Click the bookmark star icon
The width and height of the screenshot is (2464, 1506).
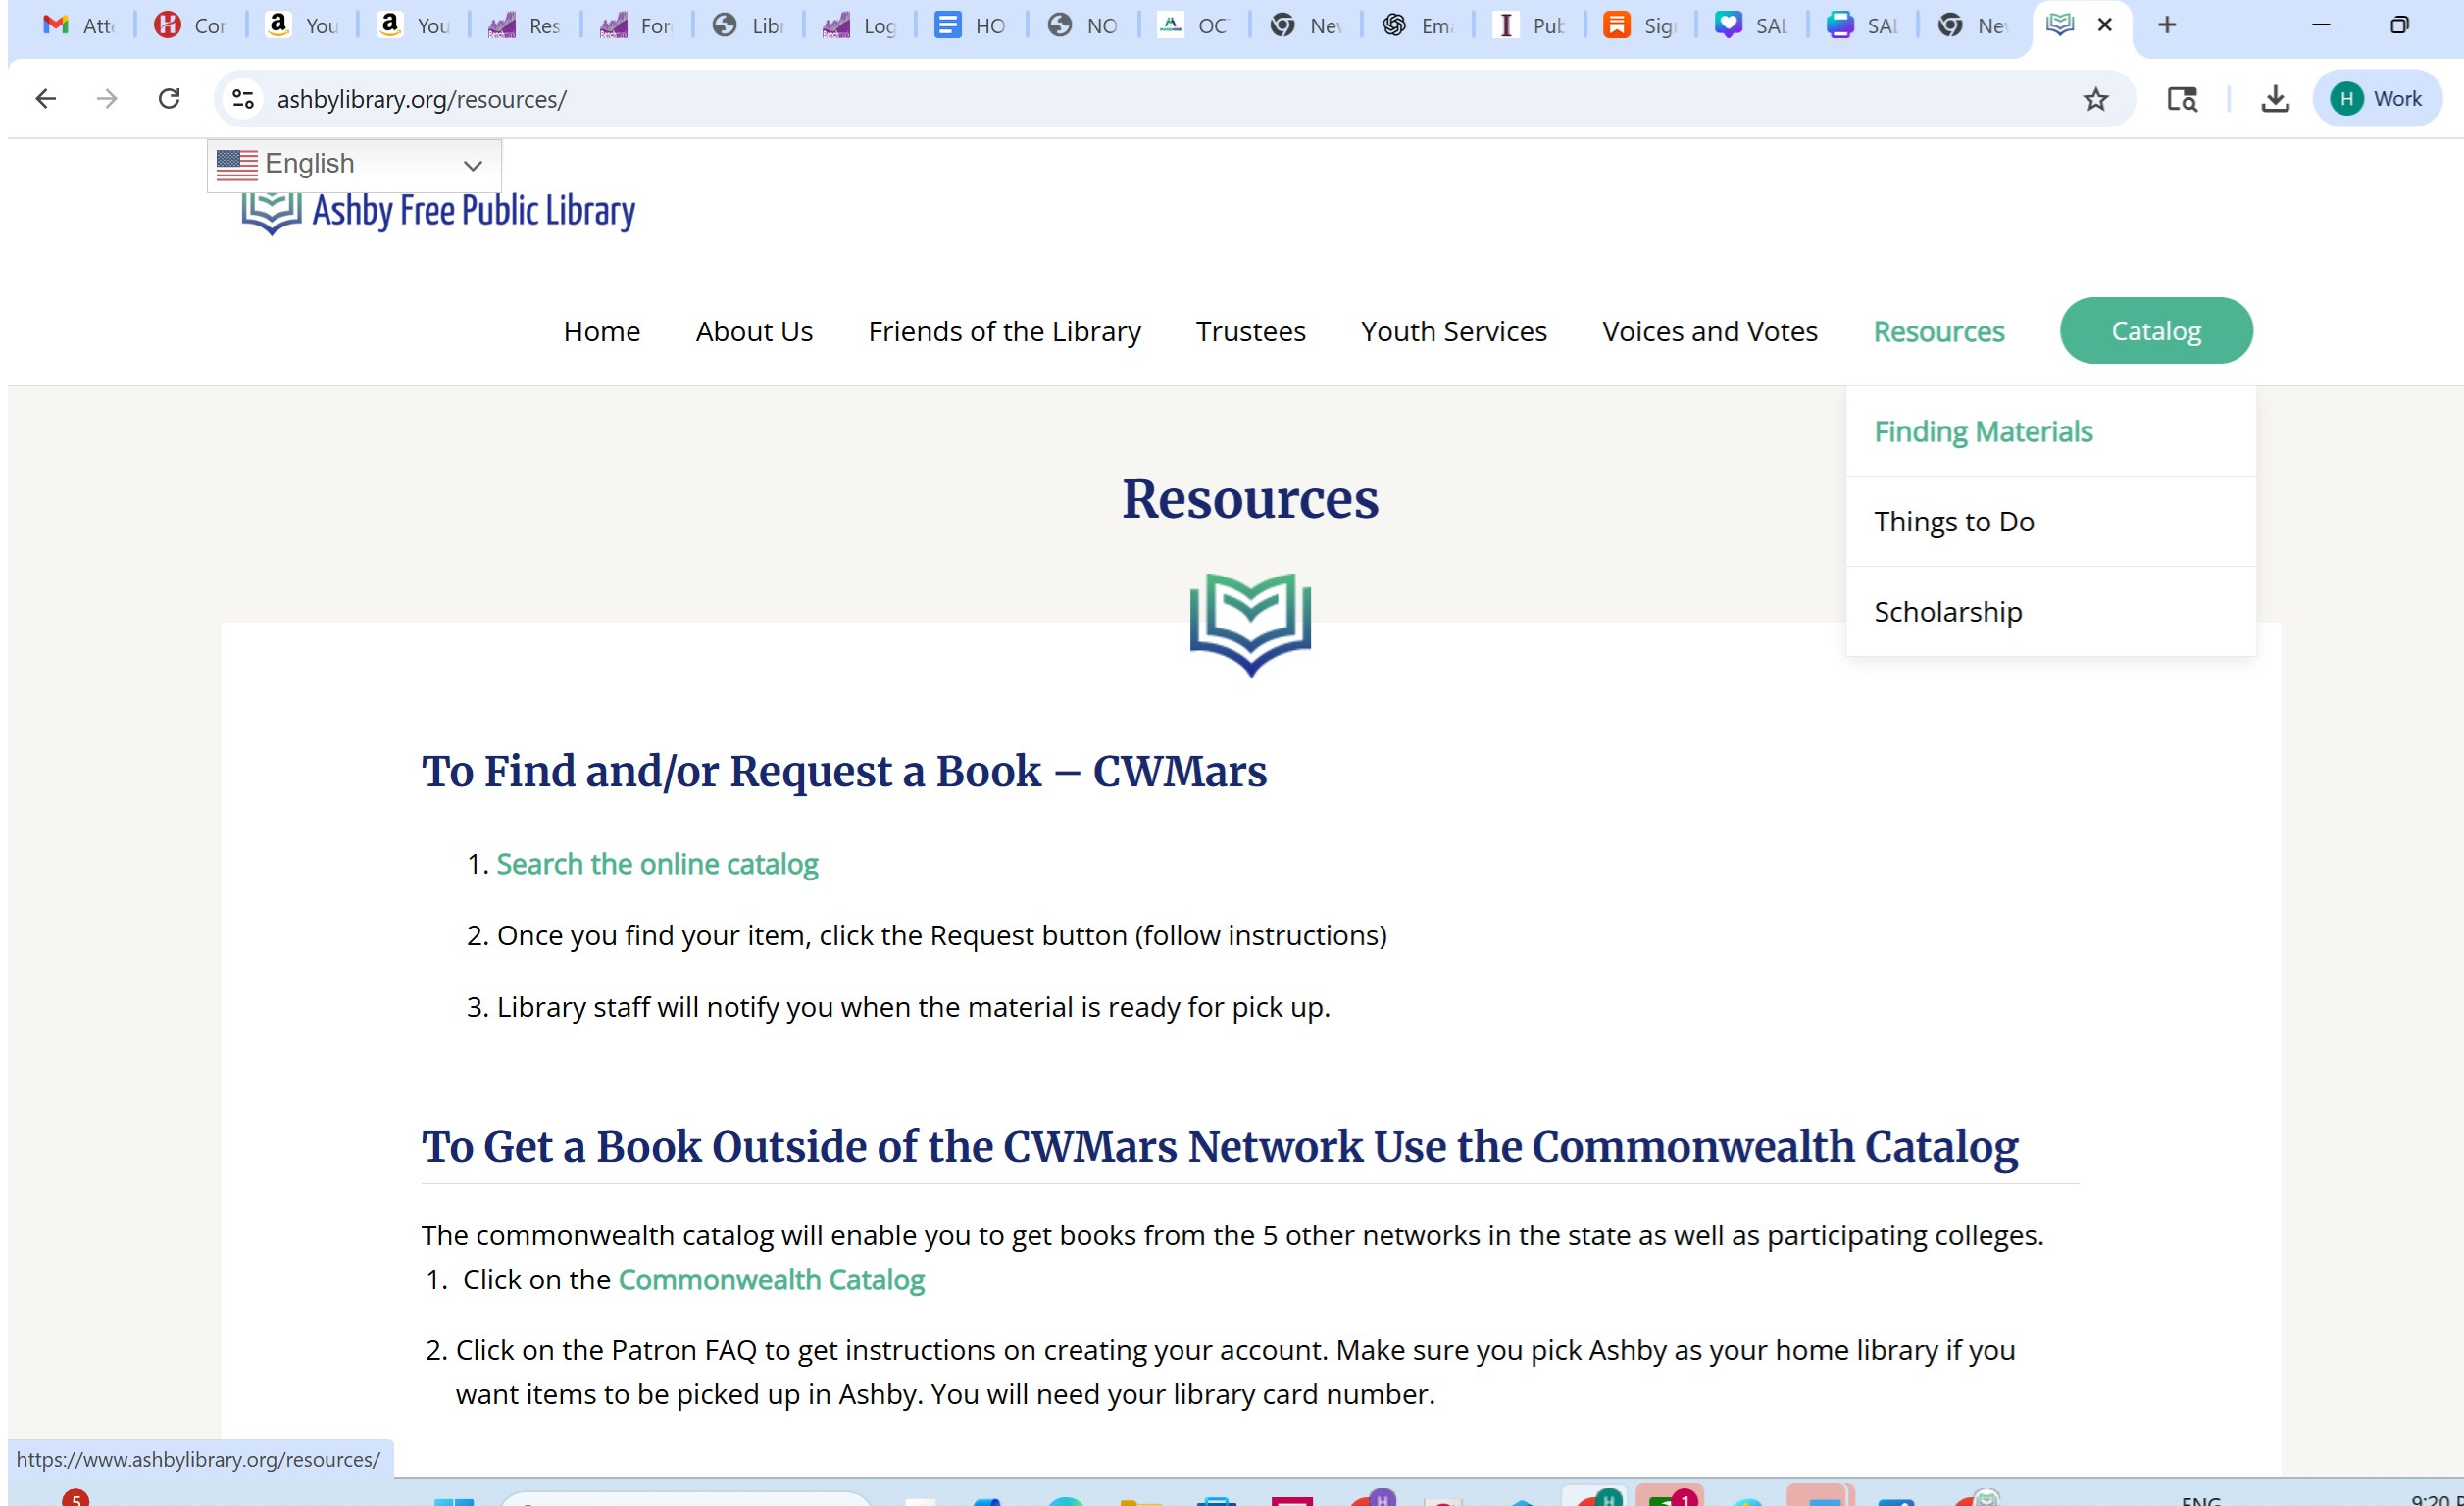click(x=2095, y=99)
